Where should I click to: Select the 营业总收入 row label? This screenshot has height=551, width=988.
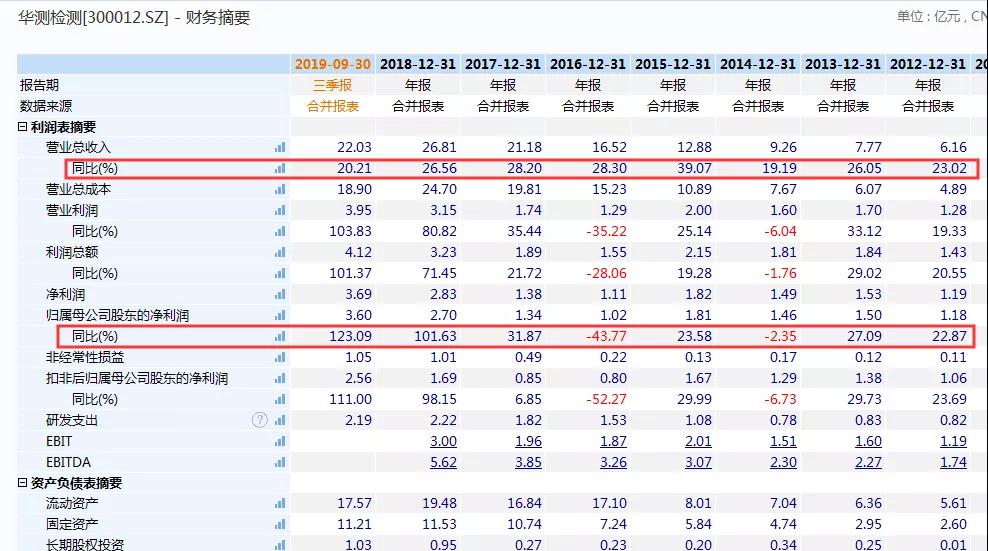pyautogui.click(x=78, y=148)
